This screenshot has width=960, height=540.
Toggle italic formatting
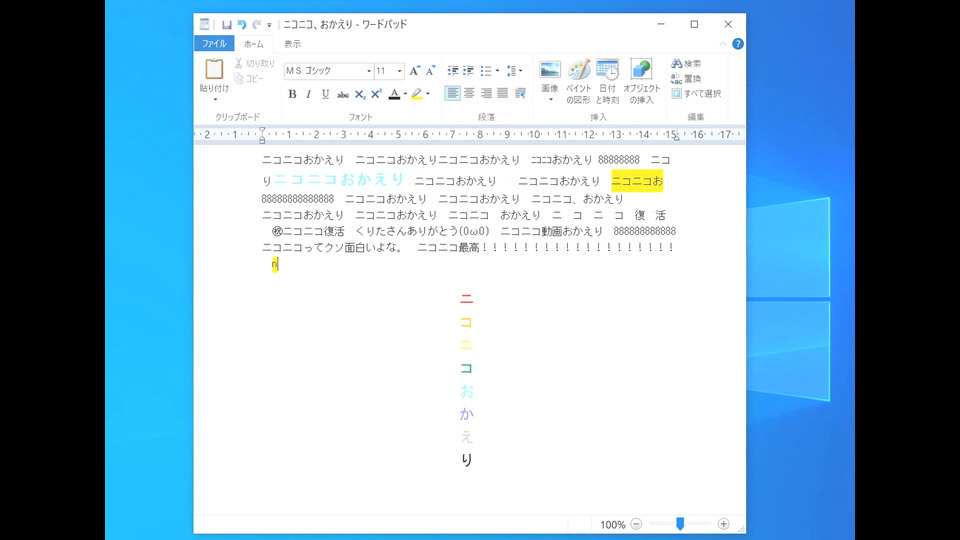[309, 94]
